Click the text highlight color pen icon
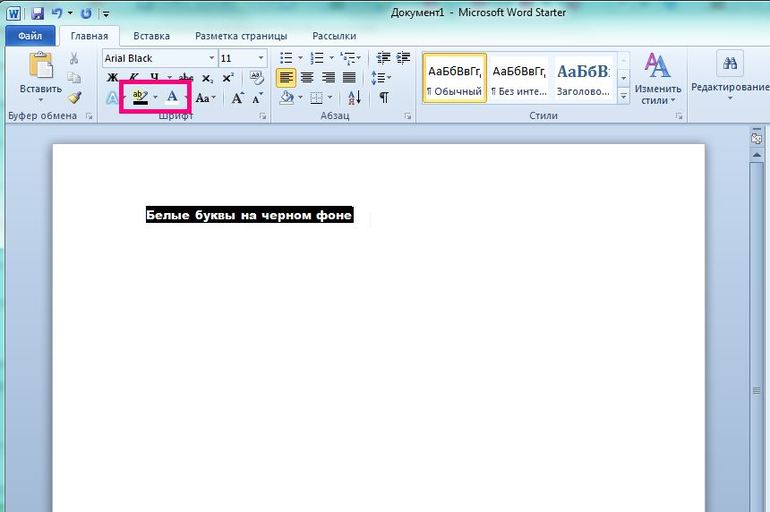770x512 pixels. tap(140, 97)
